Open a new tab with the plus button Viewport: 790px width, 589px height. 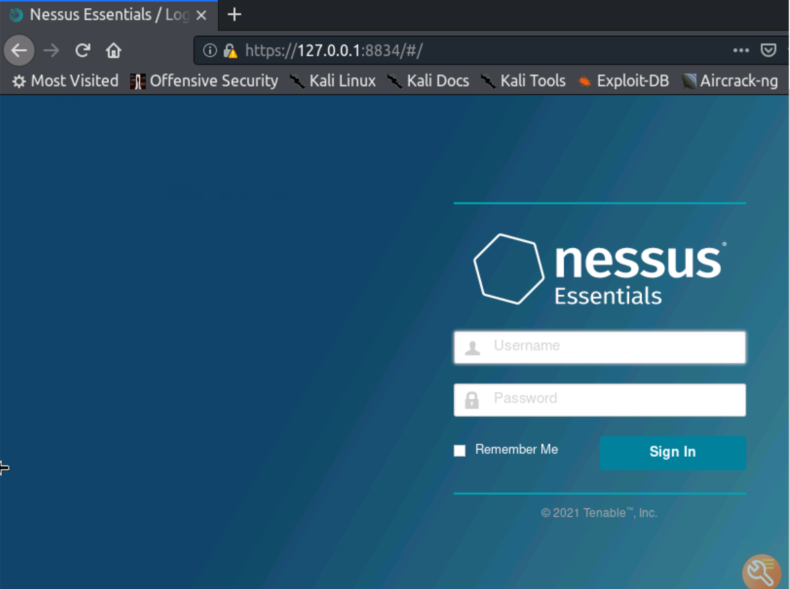tap(234, 15)
